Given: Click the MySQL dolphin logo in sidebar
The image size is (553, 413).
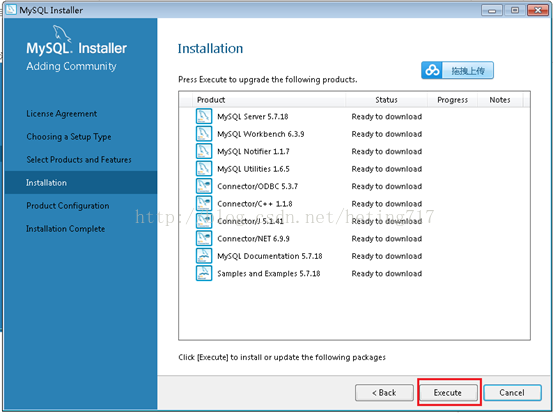Looking at the screenshot, I should tap(62, 33).
